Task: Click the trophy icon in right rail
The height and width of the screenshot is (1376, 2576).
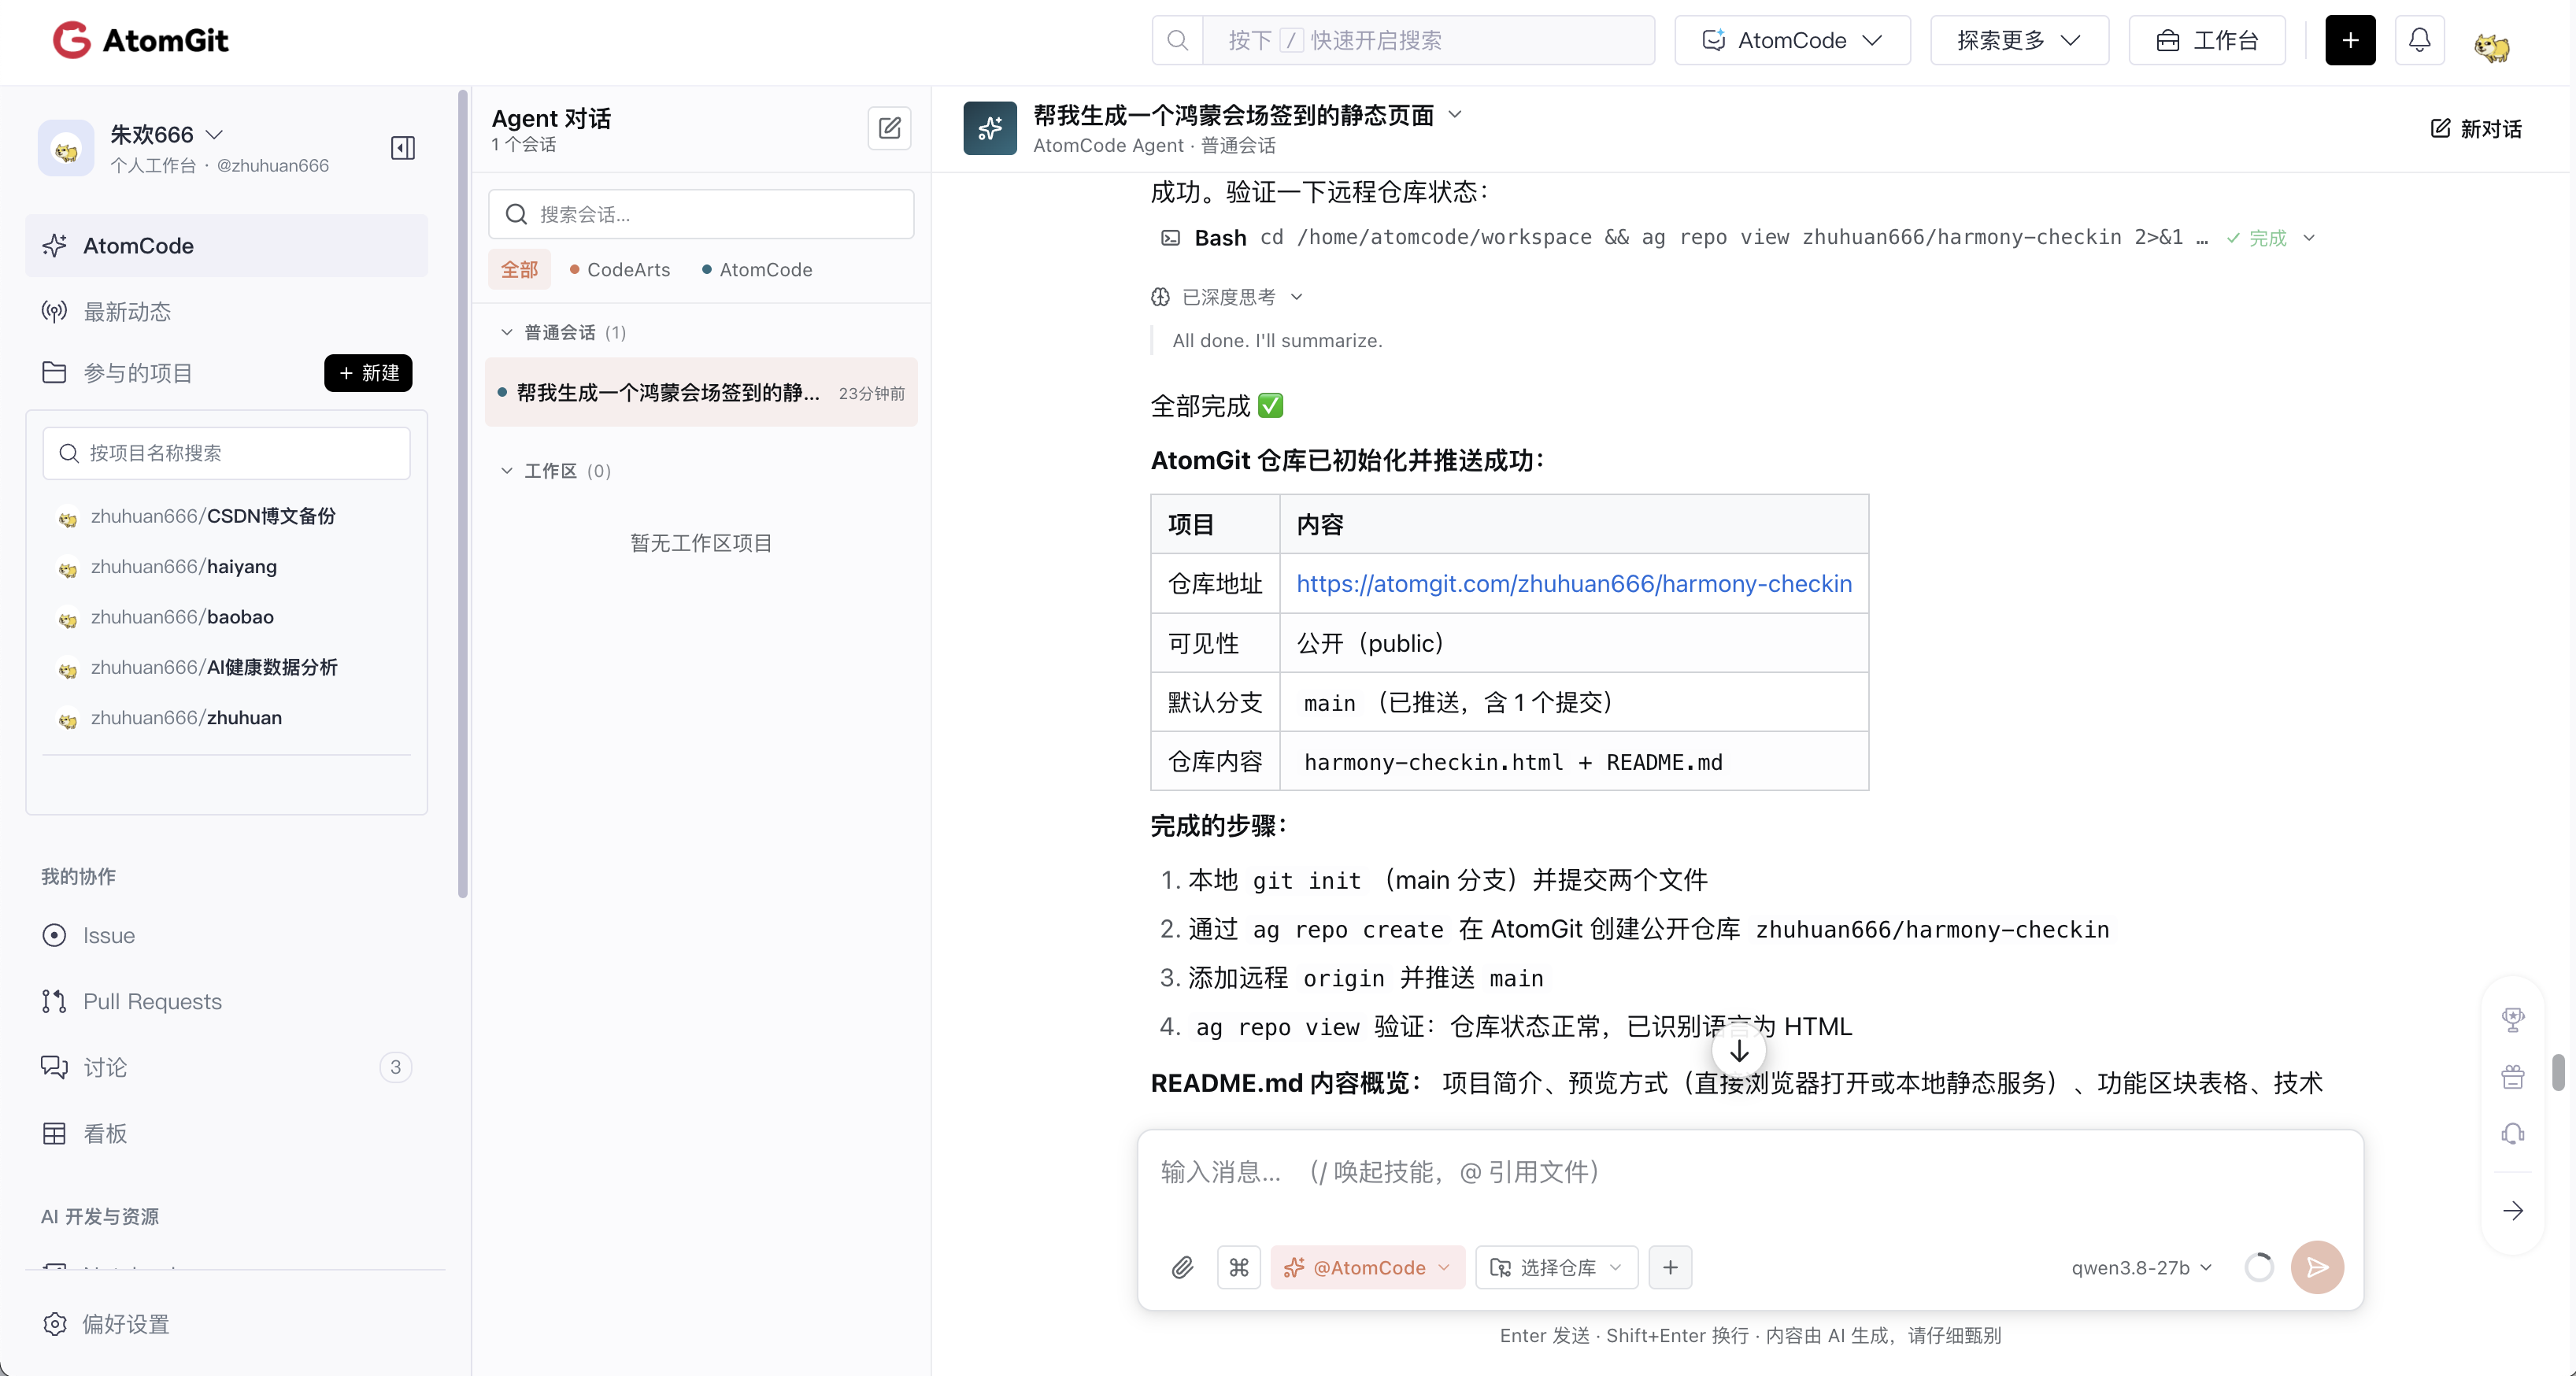Action: [2513, 1019]
